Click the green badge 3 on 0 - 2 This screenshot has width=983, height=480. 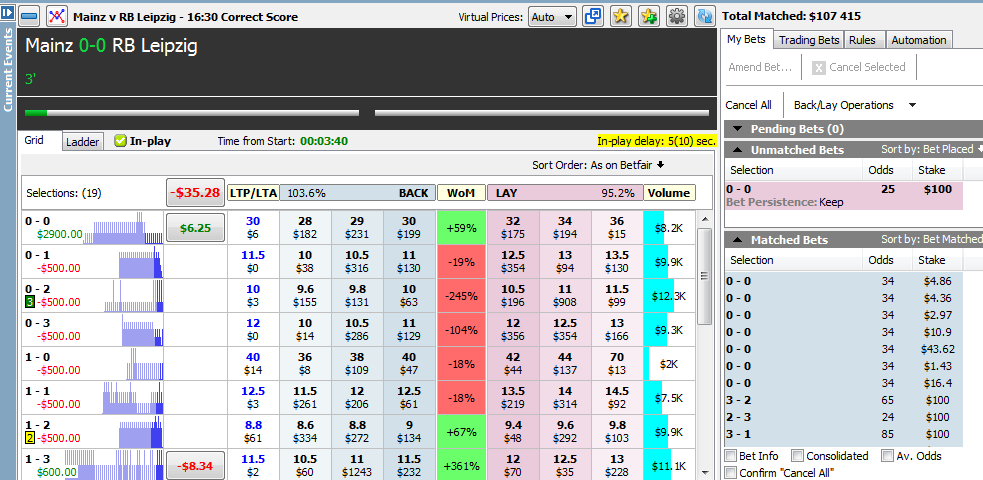29,302
